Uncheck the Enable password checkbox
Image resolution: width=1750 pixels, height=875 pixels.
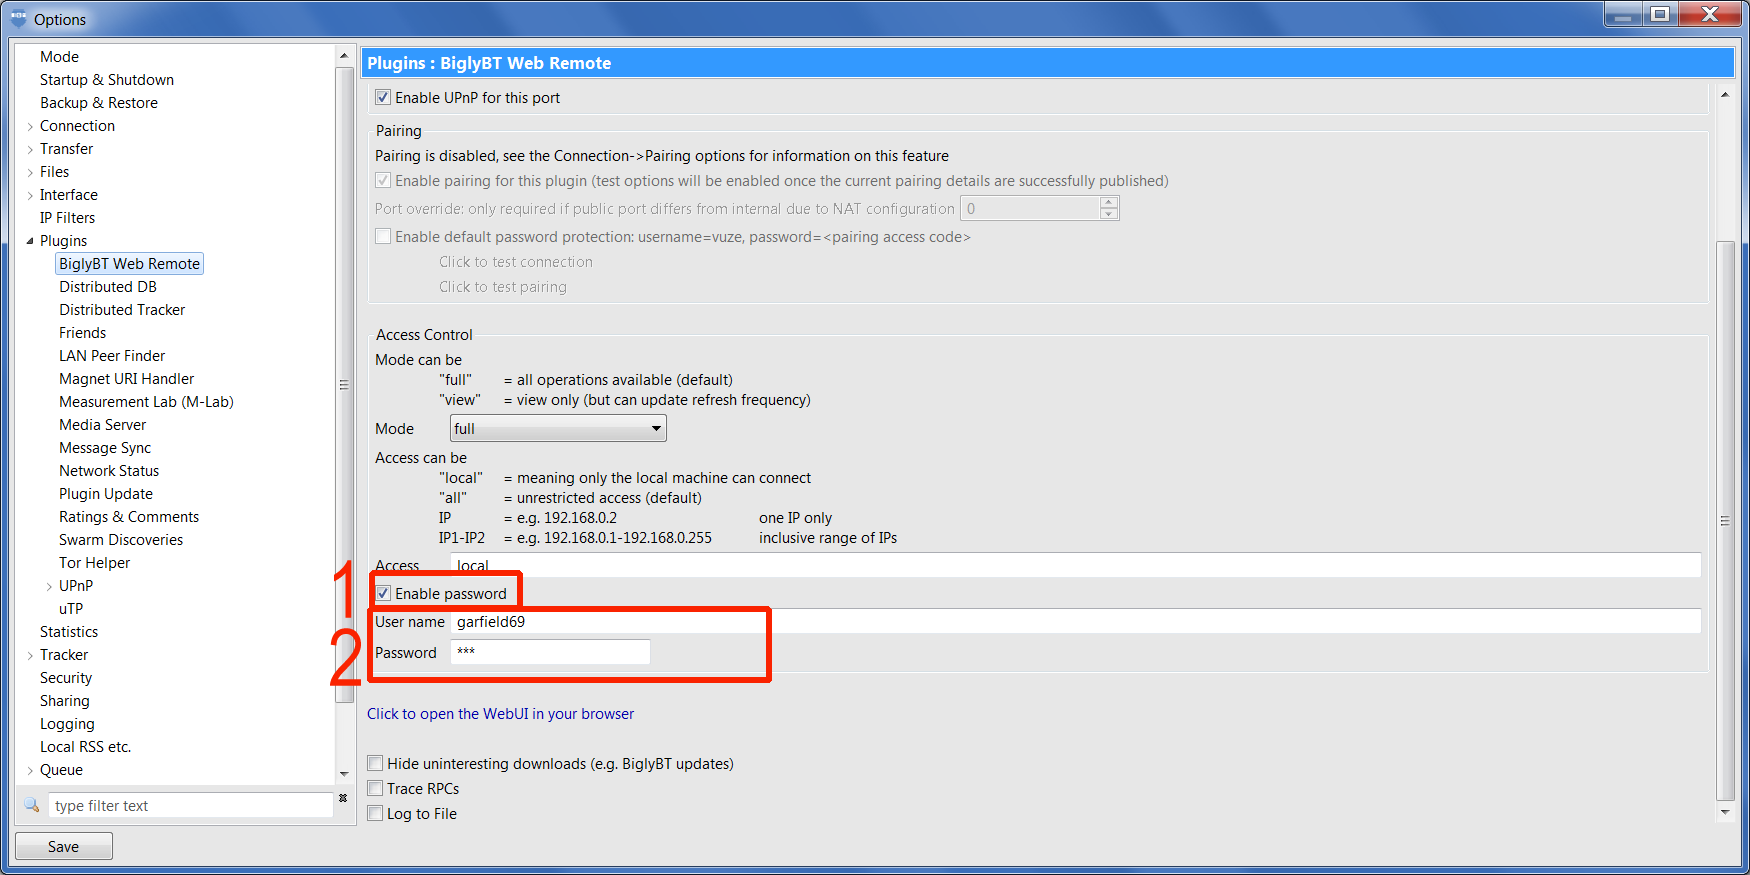pyautogui.click(x=383, y=593)
